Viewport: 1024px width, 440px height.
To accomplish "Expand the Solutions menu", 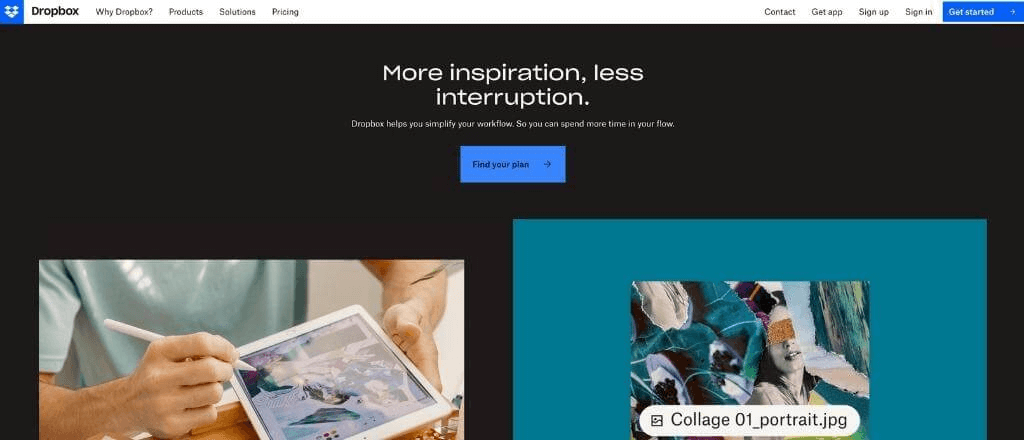I will pos(238,12).
